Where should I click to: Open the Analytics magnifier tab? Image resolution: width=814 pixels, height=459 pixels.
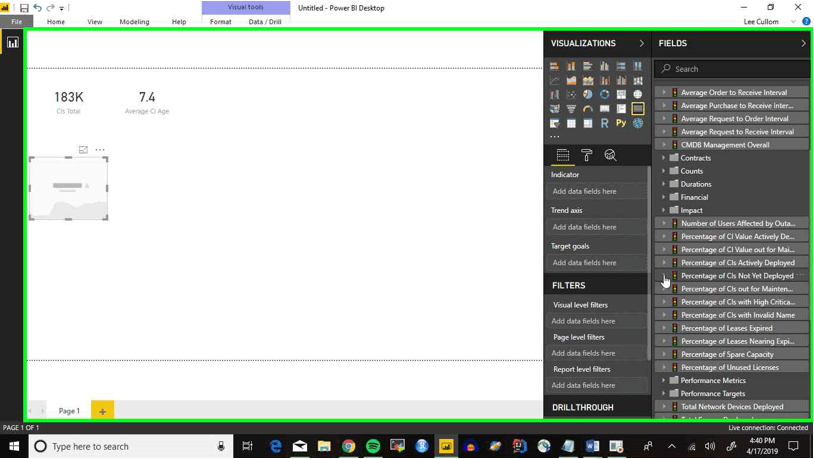click(610, 155)
